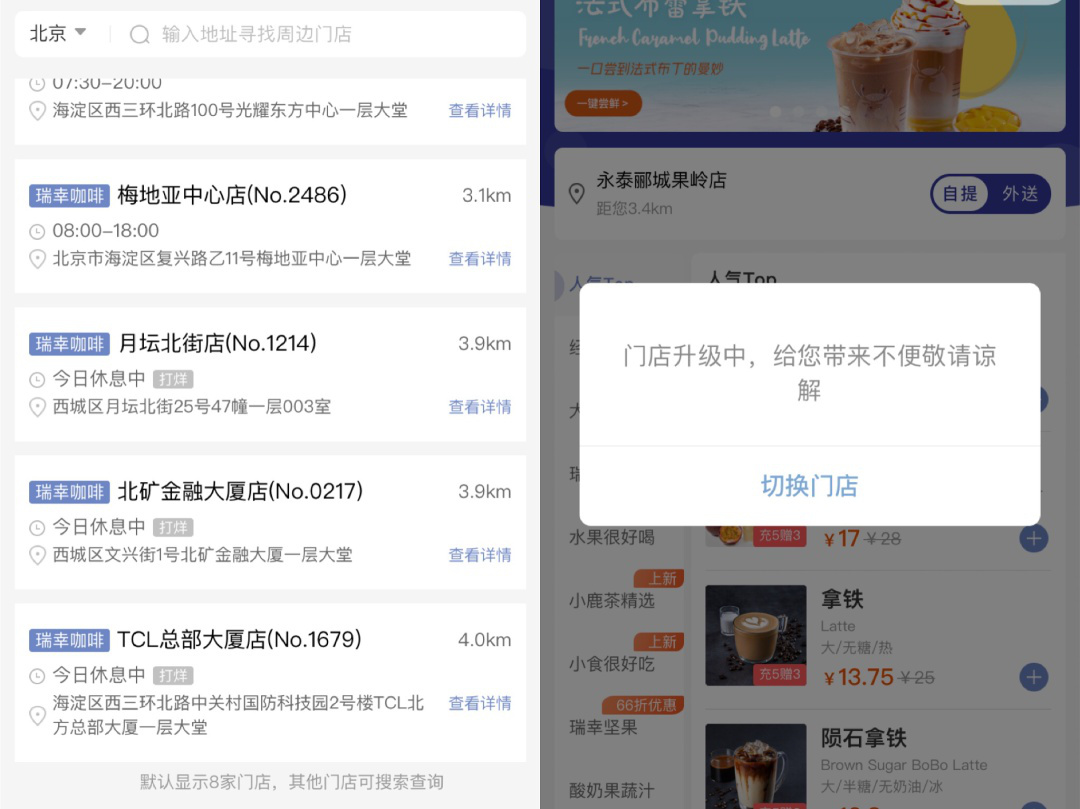The image size is (1080, 809).
Task: Open 查看详情 for 光耀东方中心 store
Action: click(x=480, y=110)
